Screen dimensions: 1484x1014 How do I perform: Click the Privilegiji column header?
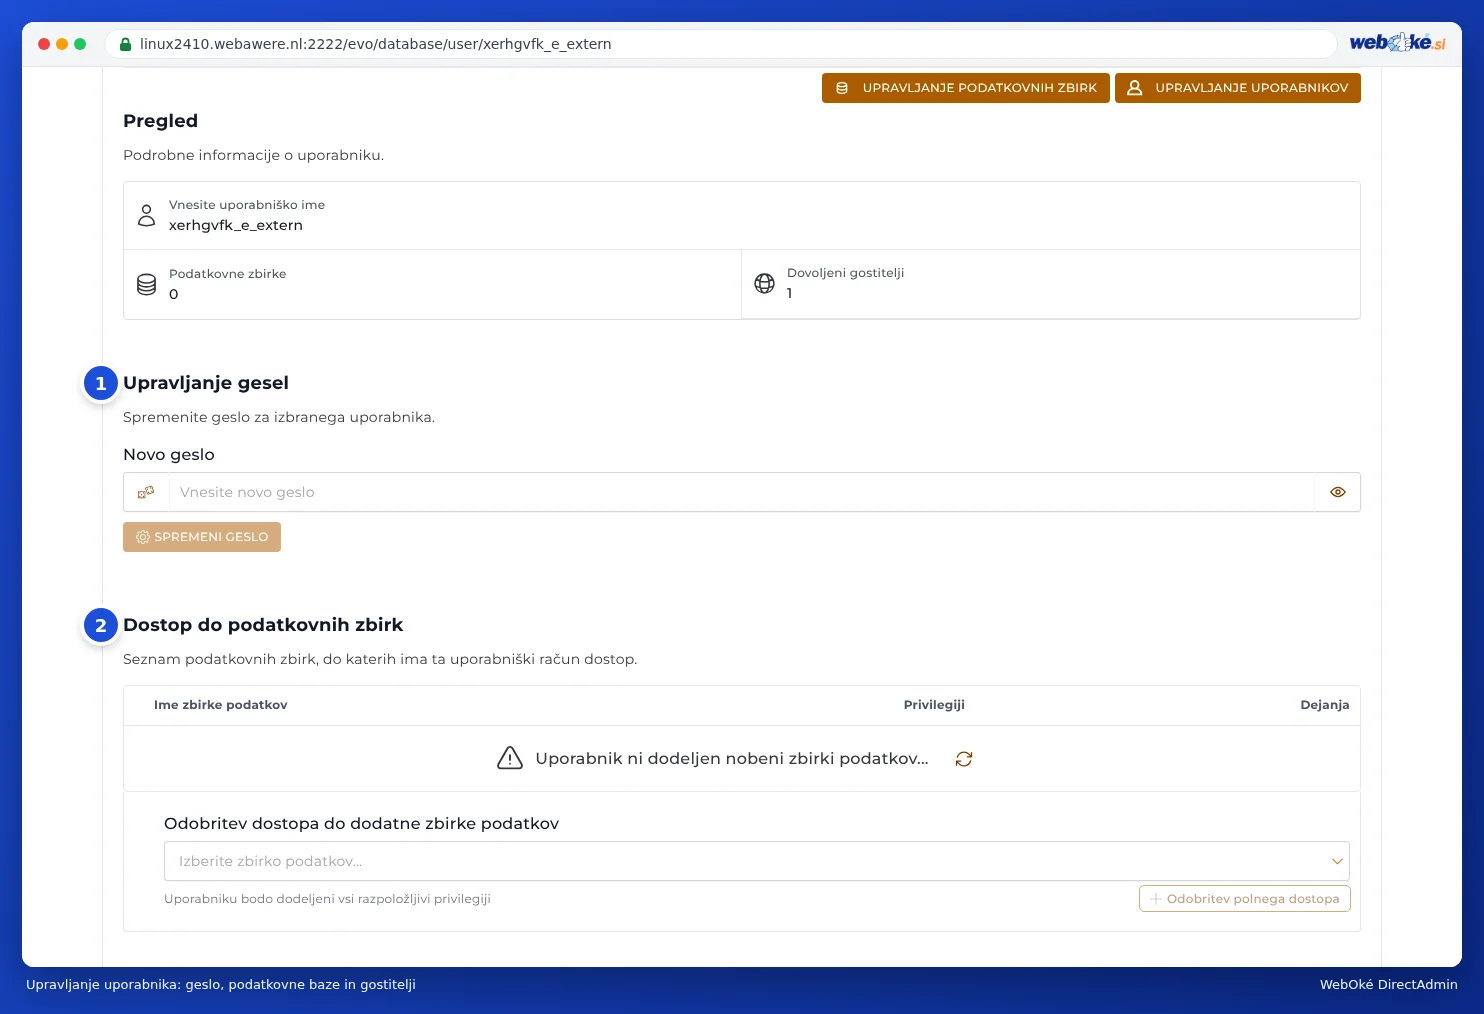[934, 705]
